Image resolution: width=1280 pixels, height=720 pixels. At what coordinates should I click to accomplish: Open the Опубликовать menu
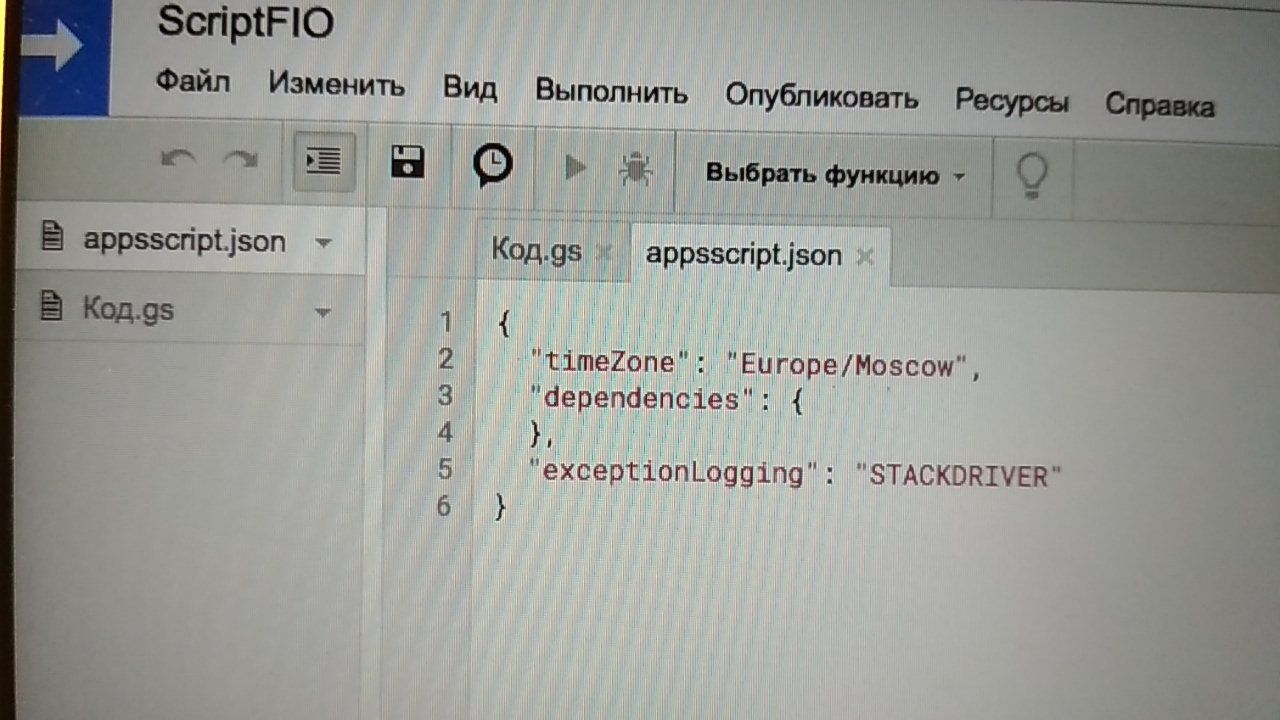click(x=821, y=96)
